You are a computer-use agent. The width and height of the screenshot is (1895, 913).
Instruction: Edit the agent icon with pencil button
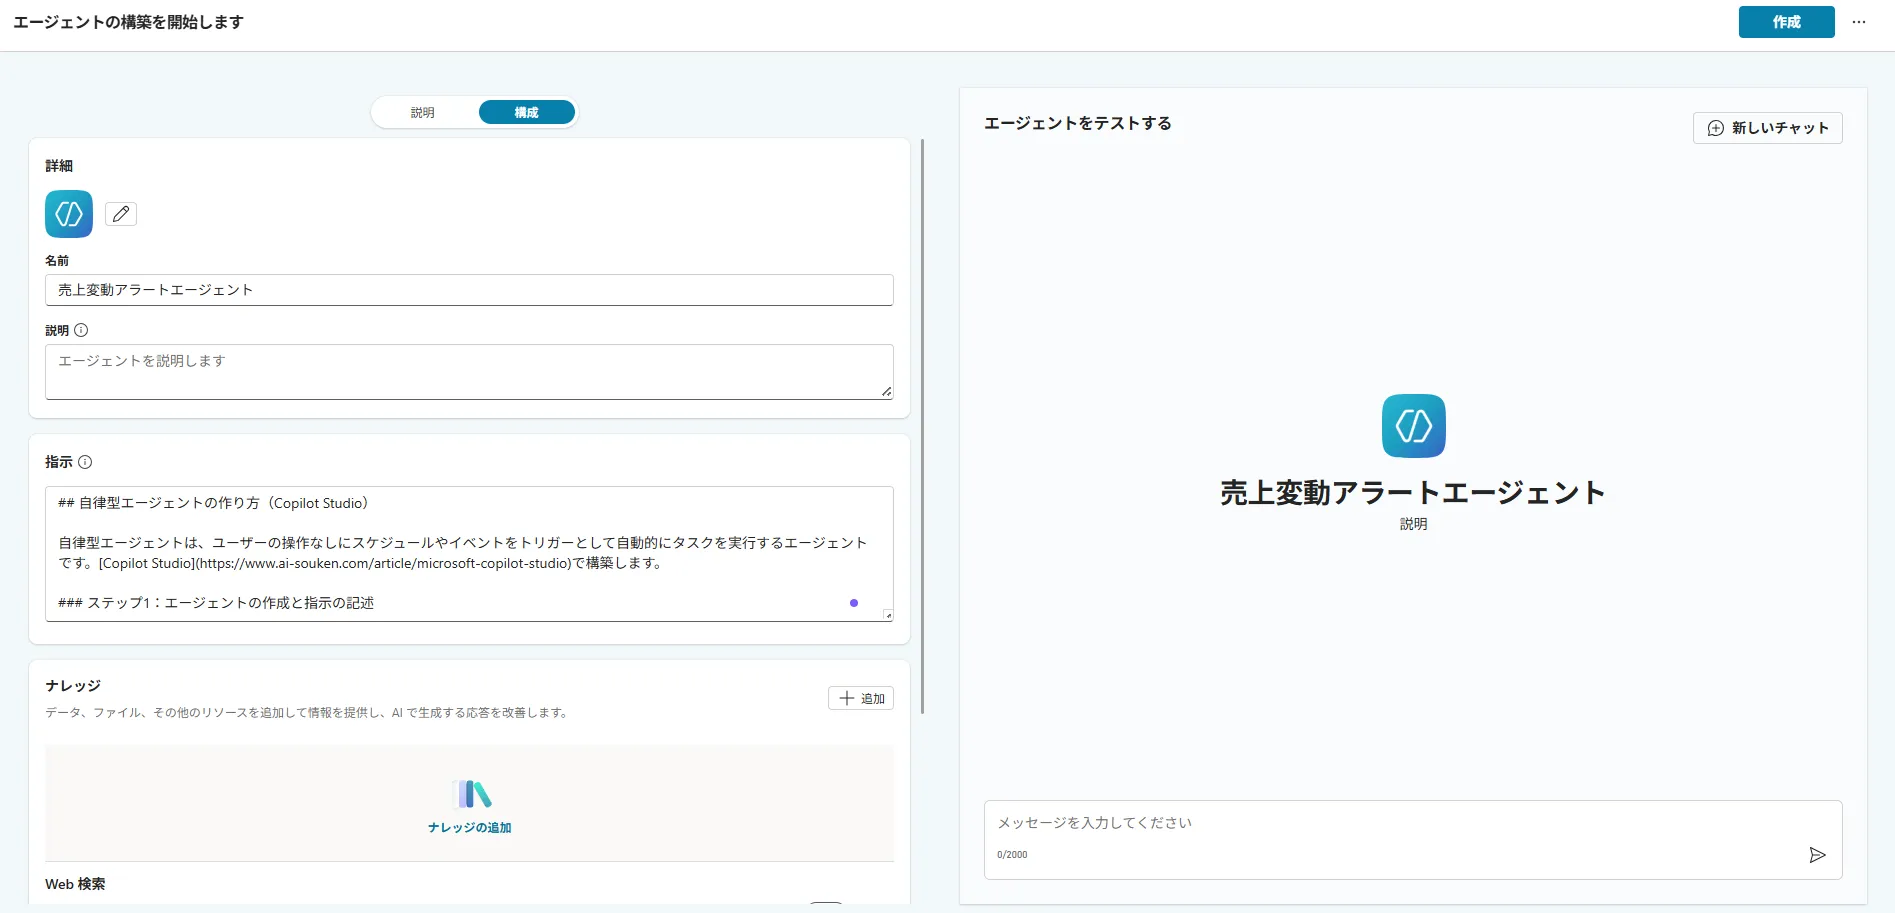coord(121,214)
